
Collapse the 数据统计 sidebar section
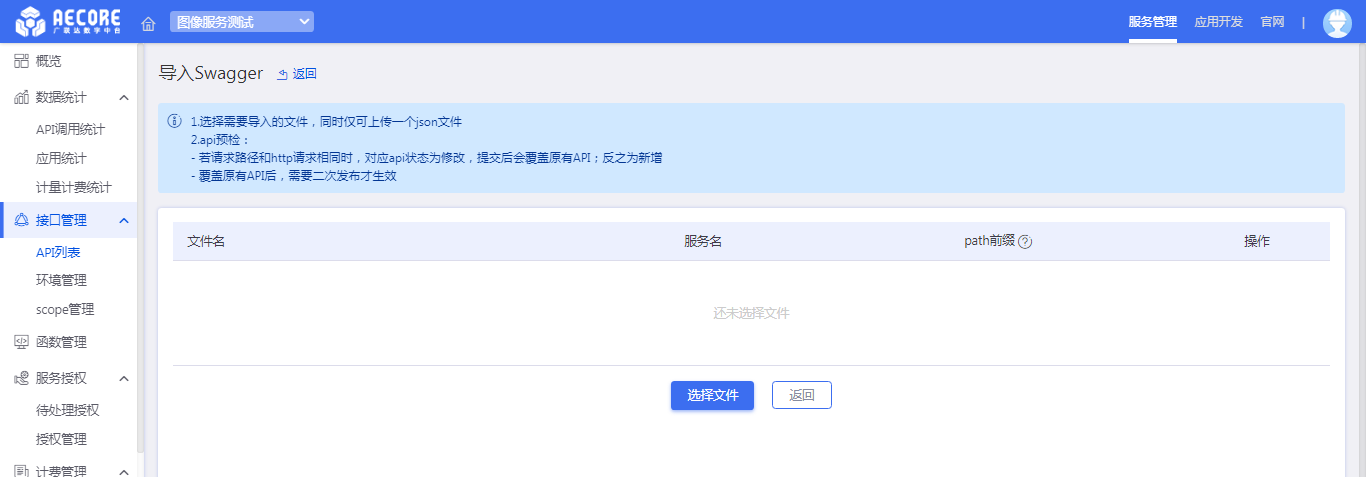pos(124,97)
